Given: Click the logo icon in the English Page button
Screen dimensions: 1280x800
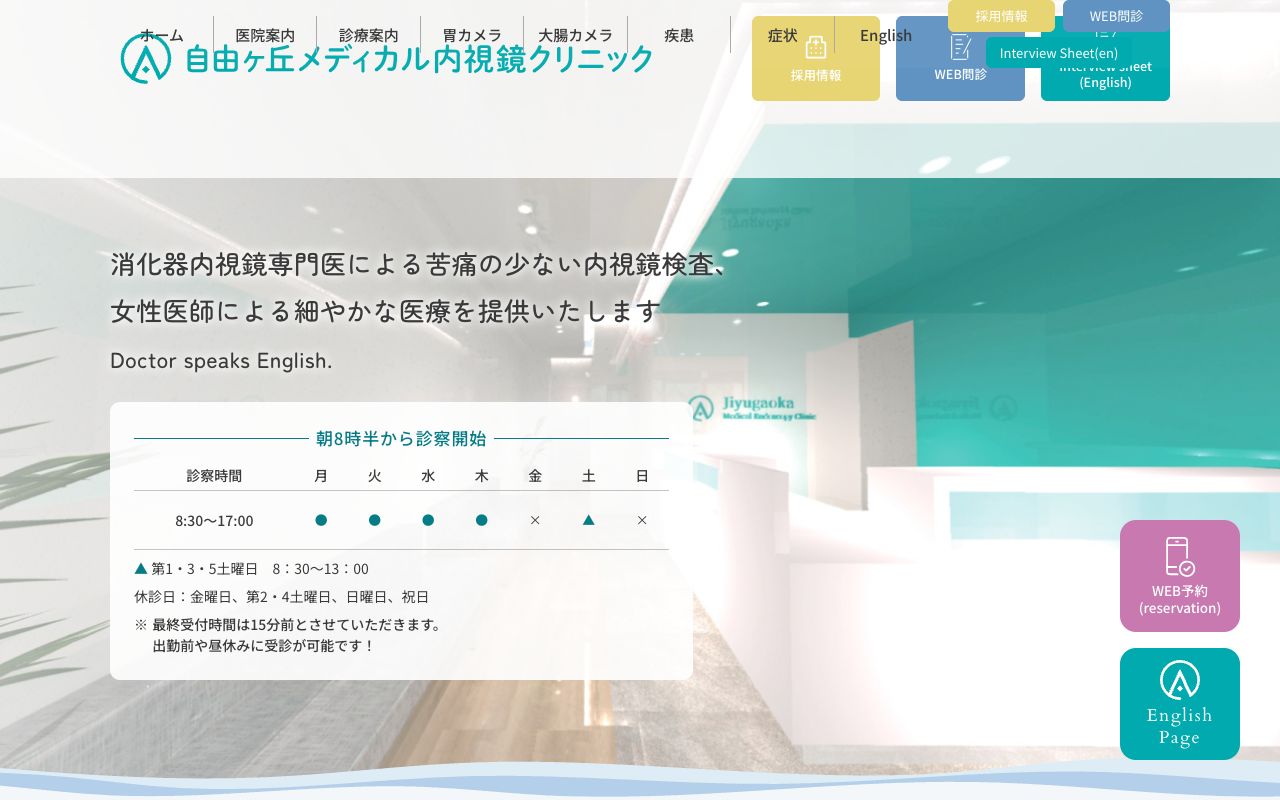Looking at the screenshot, I should (1180, 680).
